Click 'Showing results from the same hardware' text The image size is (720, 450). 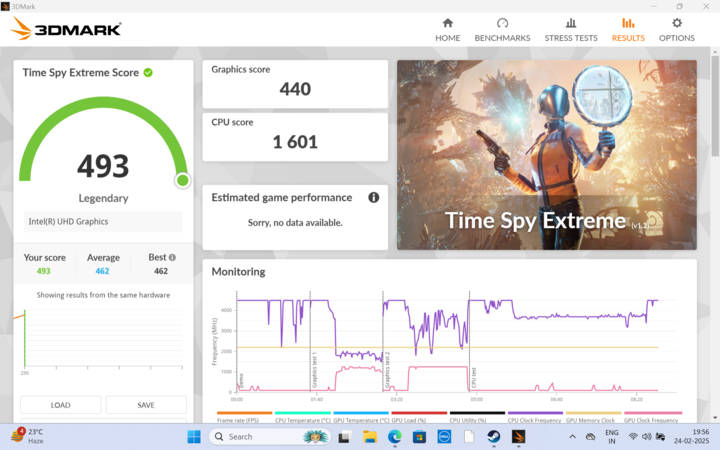(x=103, y=295)
